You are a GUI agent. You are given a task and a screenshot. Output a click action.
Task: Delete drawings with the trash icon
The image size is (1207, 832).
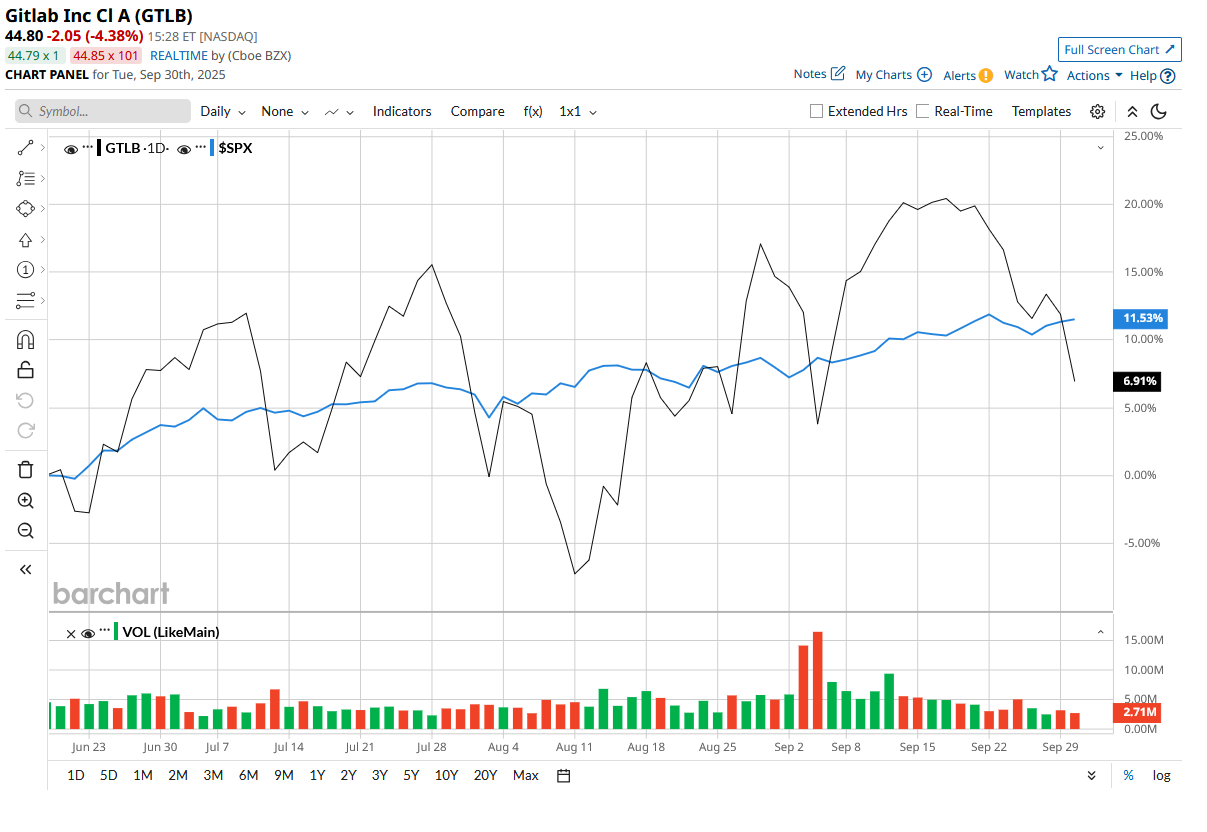26,470
